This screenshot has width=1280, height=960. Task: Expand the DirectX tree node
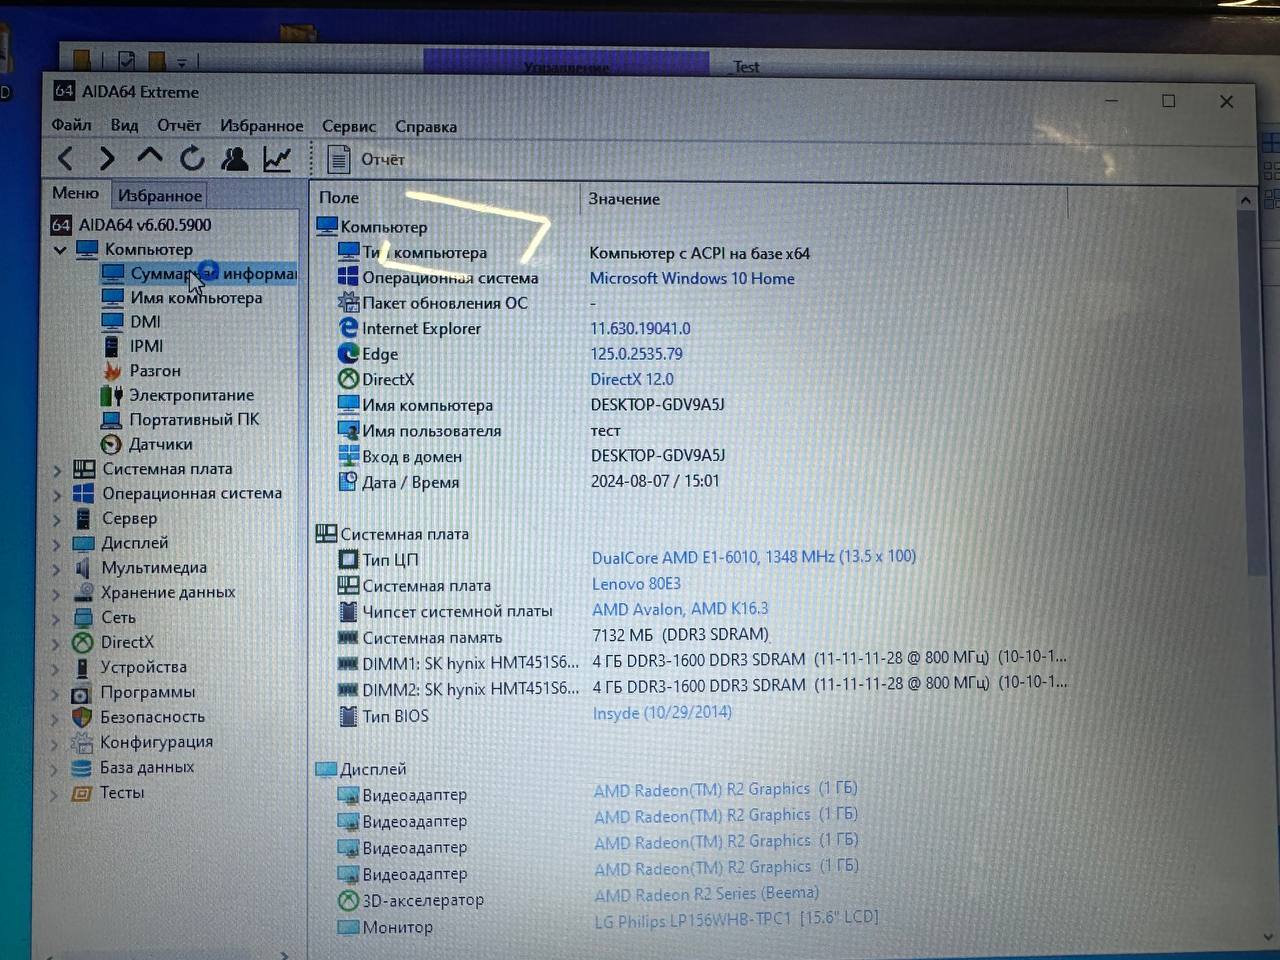[x=57, y=643]
